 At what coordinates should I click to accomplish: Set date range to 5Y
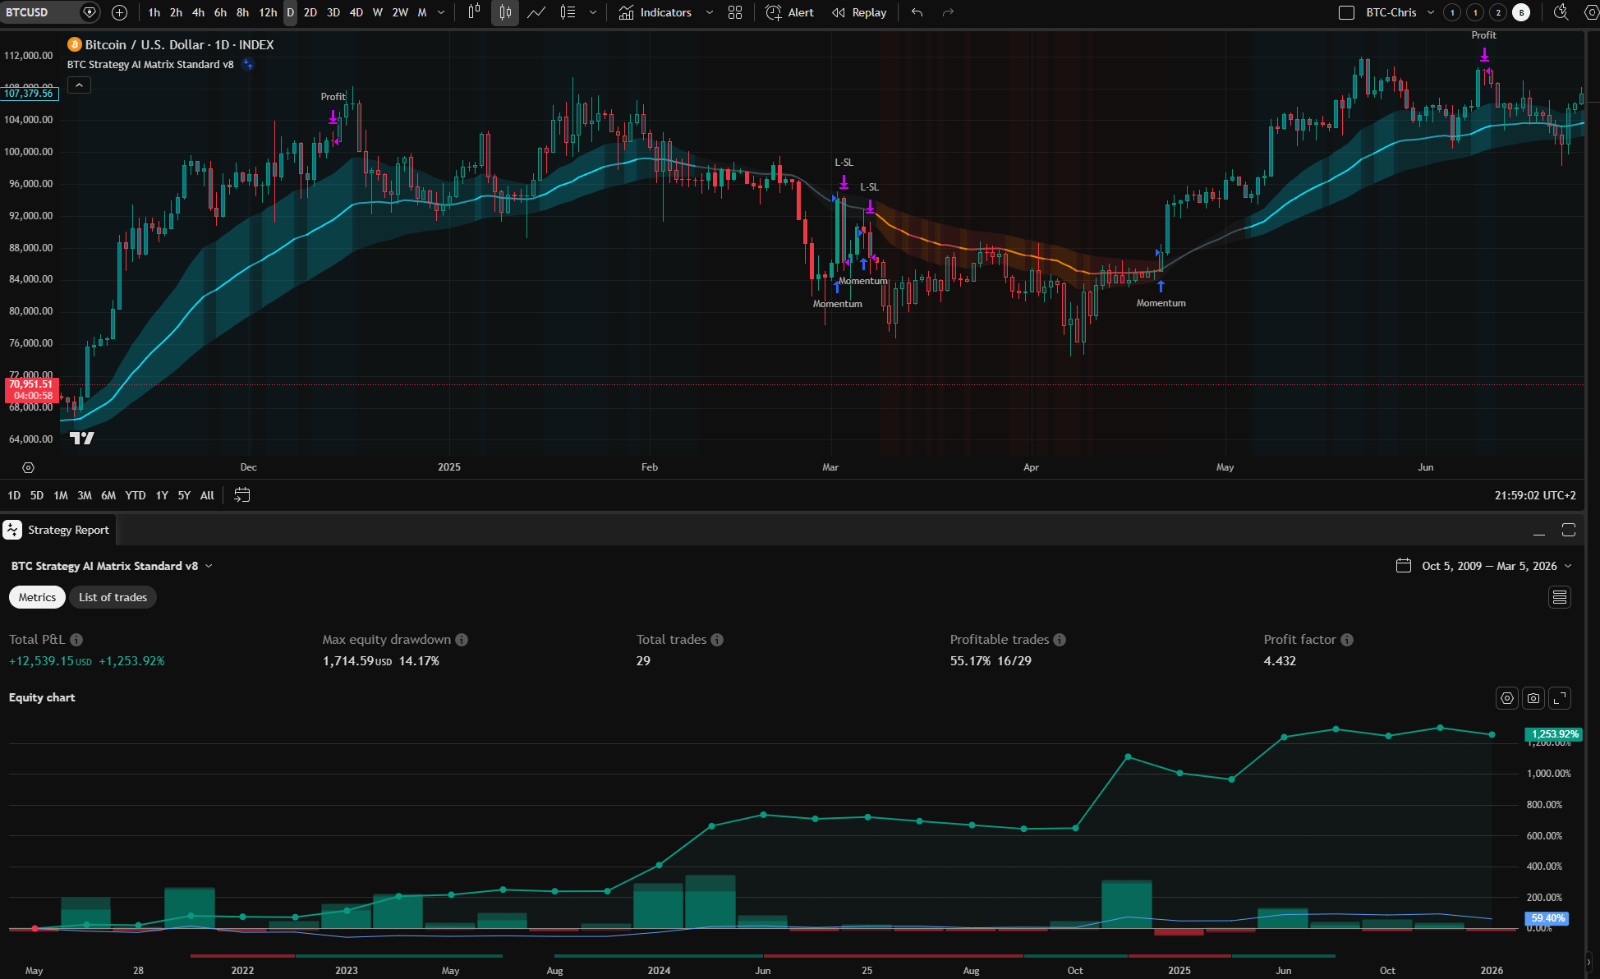pyautogui.click(x=184, y=495)
